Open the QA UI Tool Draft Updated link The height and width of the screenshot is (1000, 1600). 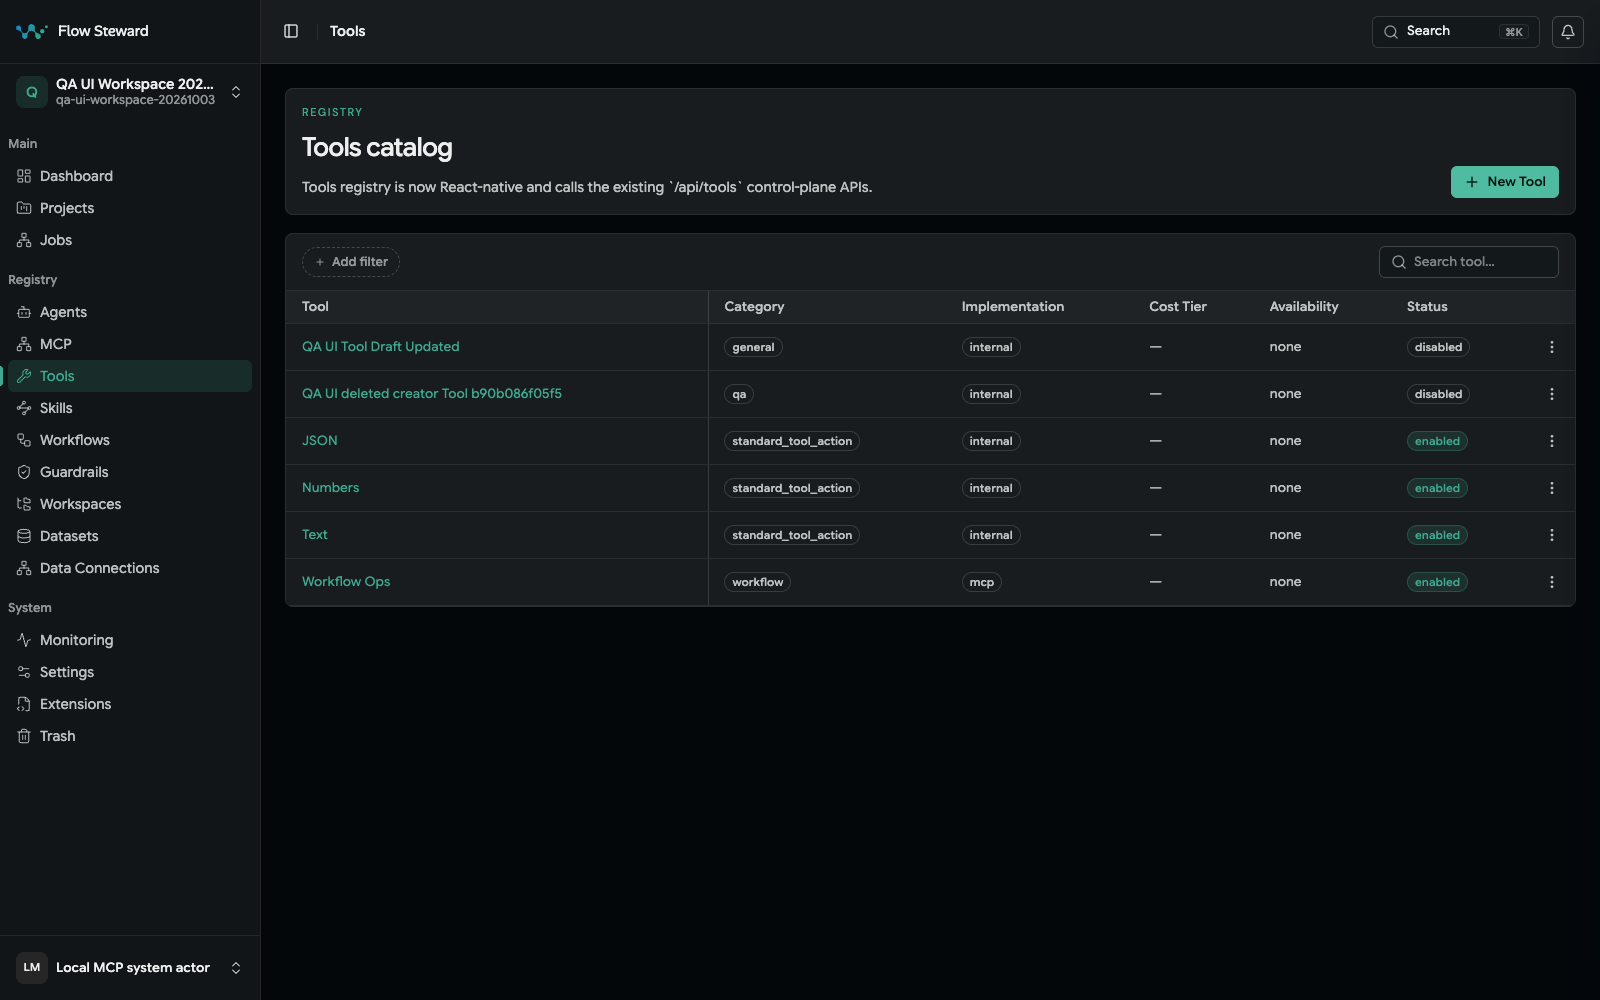click(381, 347)
